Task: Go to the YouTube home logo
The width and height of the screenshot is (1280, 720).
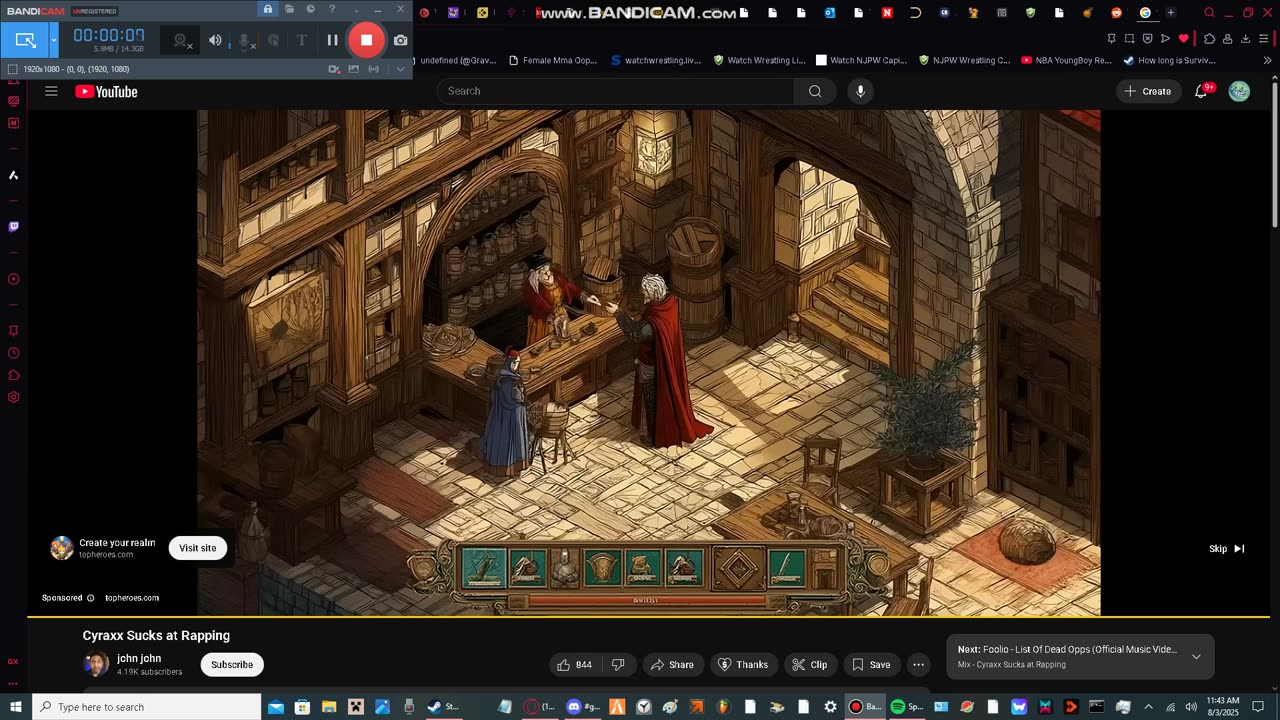Action: pos(106,92)
